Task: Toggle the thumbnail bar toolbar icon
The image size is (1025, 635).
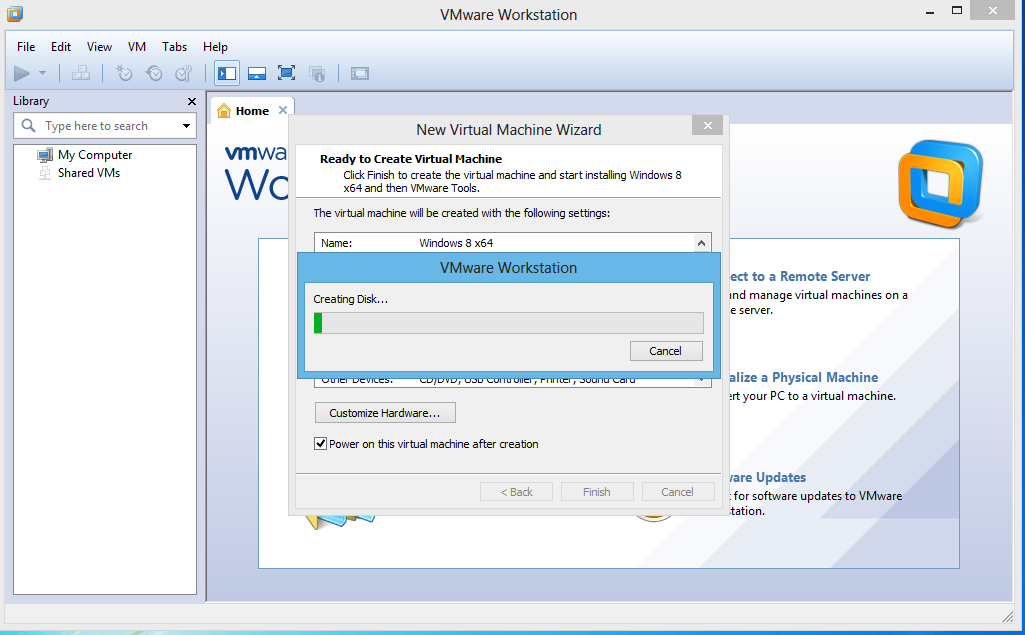Action: (257, 73)
